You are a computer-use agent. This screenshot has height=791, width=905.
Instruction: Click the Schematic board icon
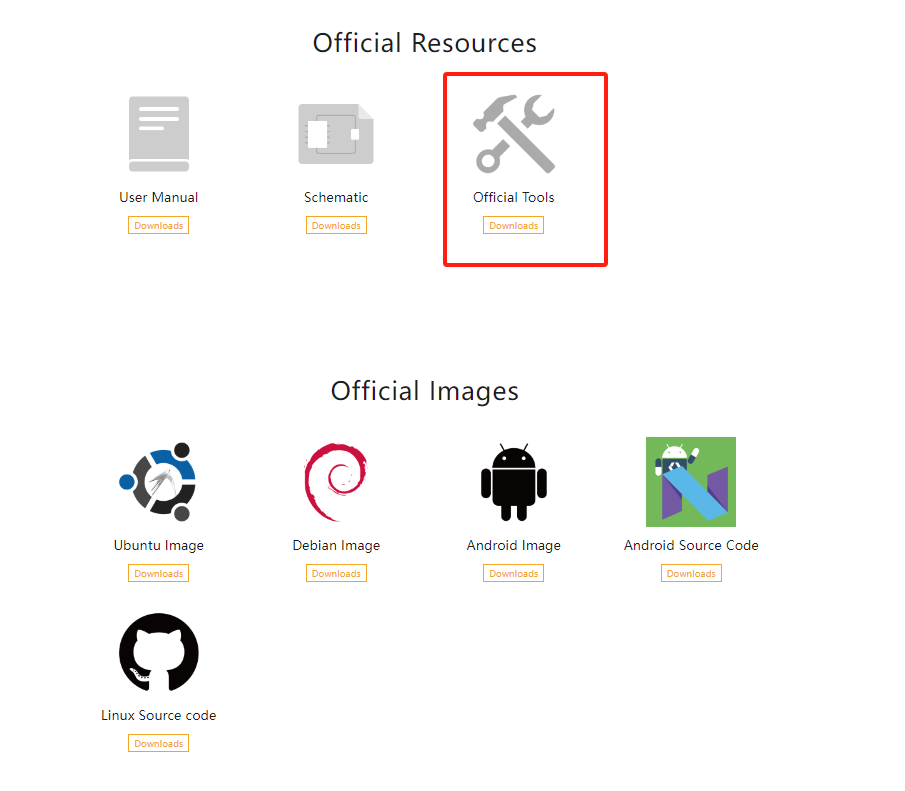click(336, 134)
